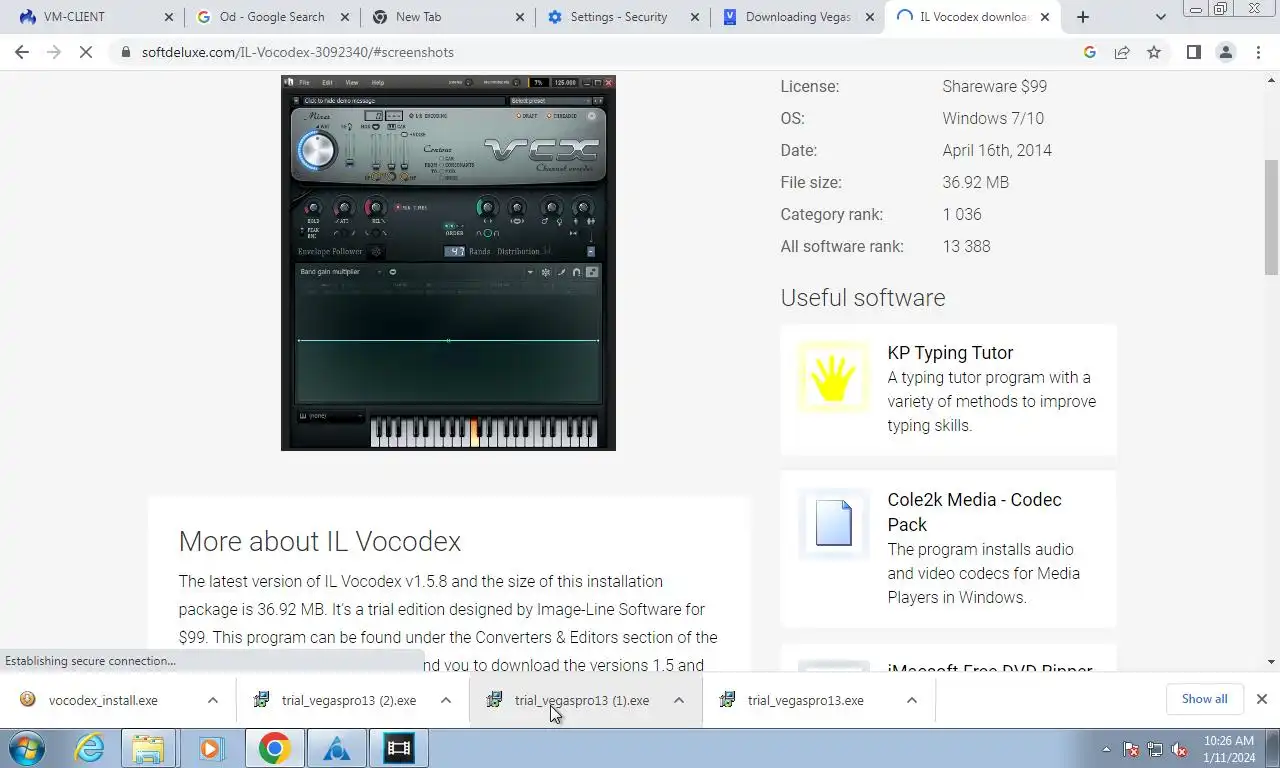The height and width of the screenshot is (768, 1280).
Task: Click Show all downloads button
Action: click(1204, 699)
